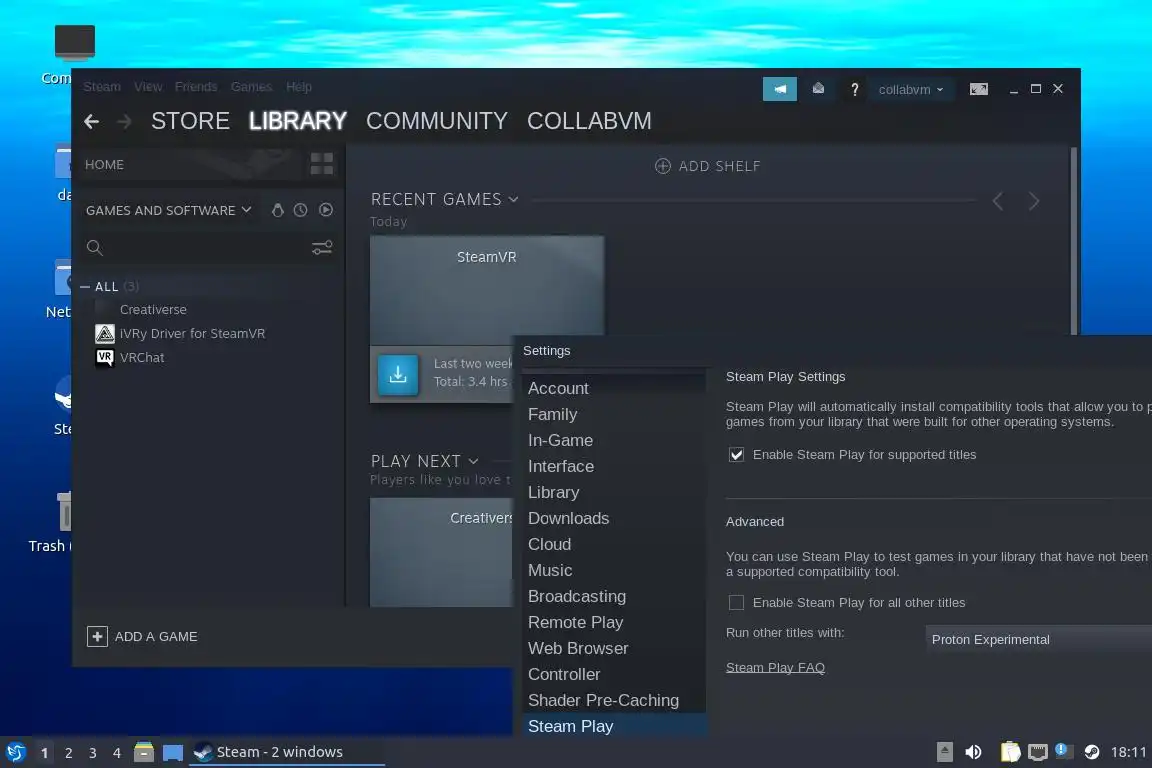Open the taskbar application menu launcher
This screenshot has height=768, width=1152.
(15, 752)
